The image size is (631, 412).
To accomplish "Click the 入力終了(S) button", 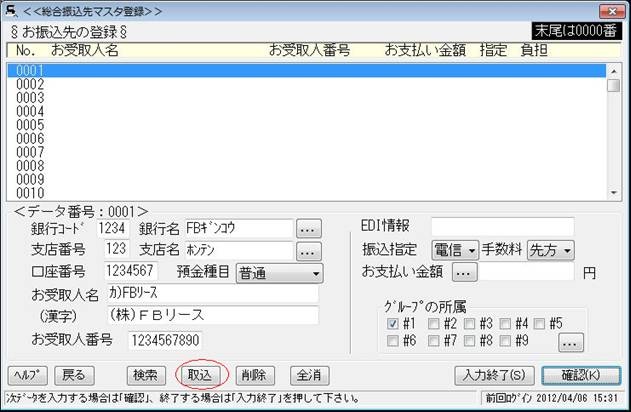I will (x=495, y=375).
